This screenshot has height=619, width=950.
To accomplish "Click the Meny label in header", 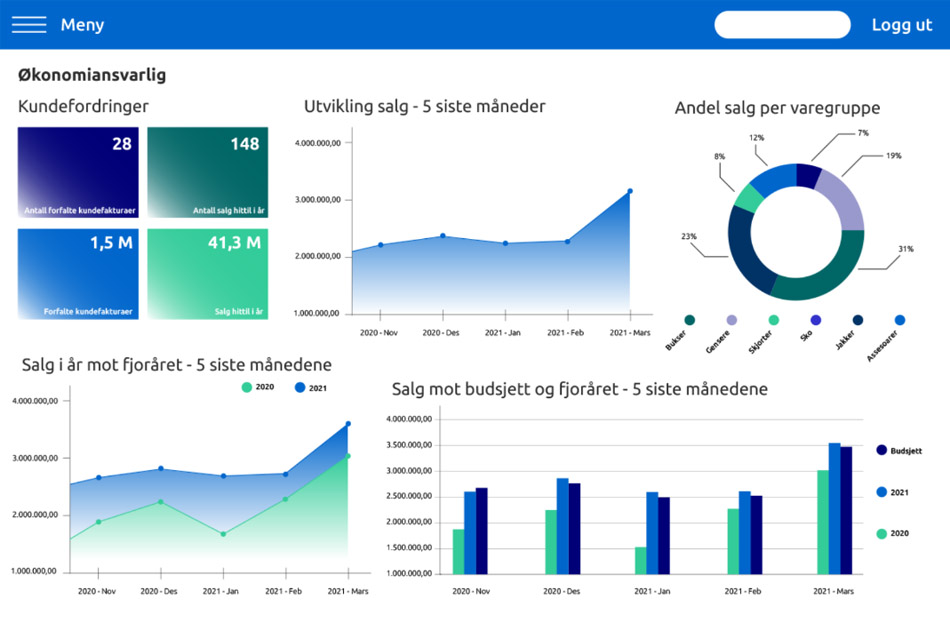I will 82,25.
